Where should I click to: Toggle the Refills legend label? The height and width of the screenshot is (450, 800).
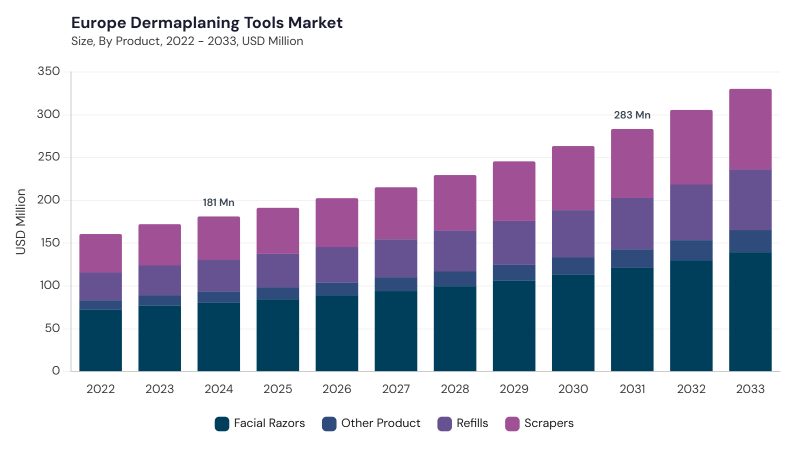pyautogui.click(x=472, y=423)
